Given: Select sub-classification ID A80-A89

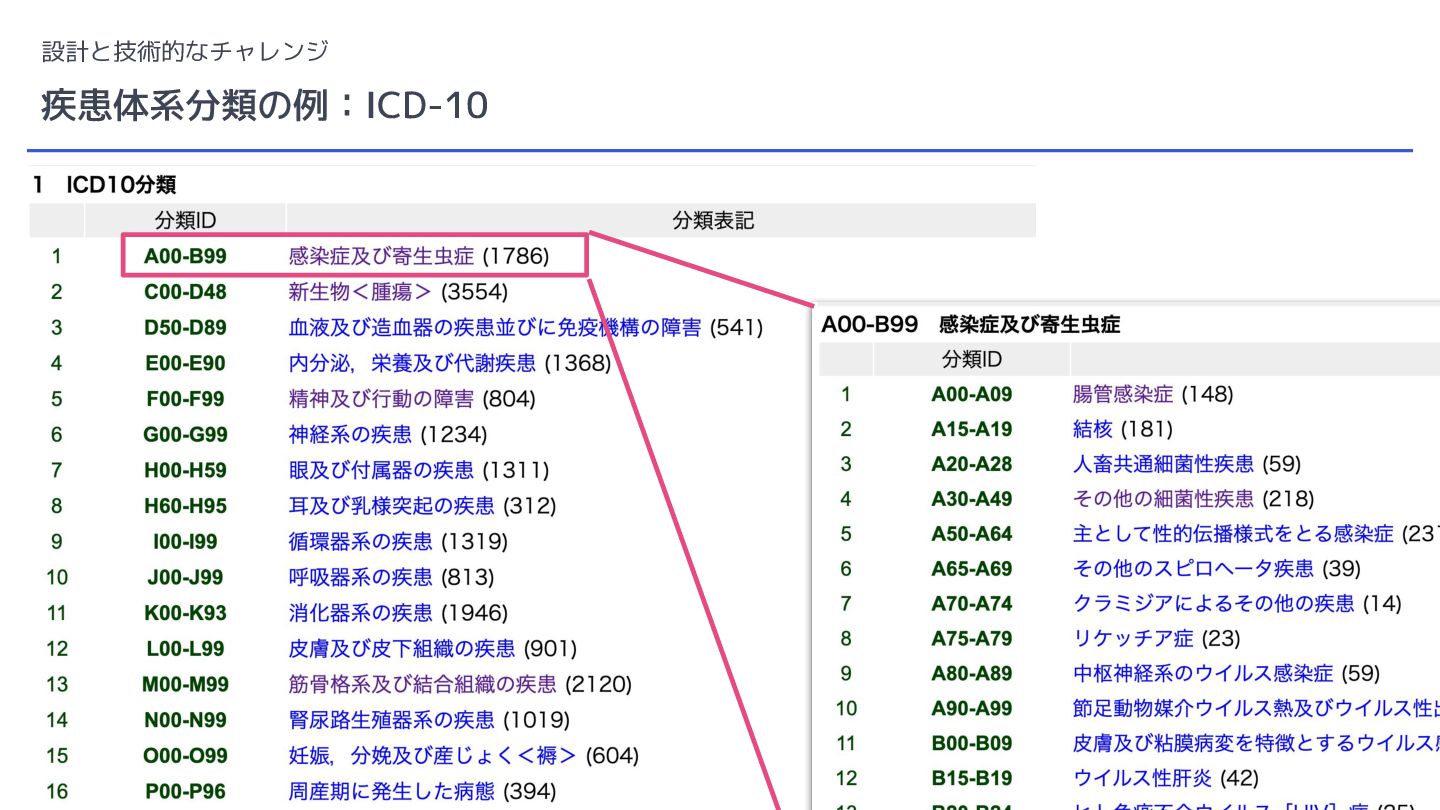Looking at the screenshot, I should 971,673.
